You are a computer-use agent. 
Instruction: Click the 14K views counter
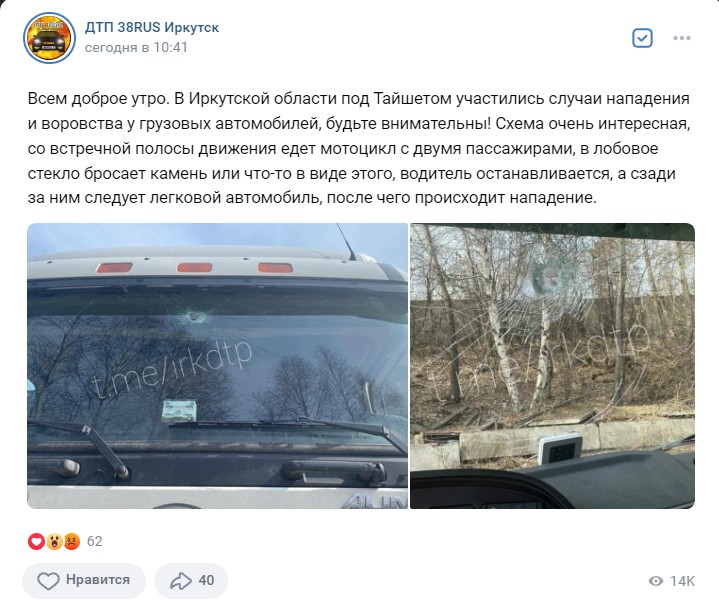682,581
